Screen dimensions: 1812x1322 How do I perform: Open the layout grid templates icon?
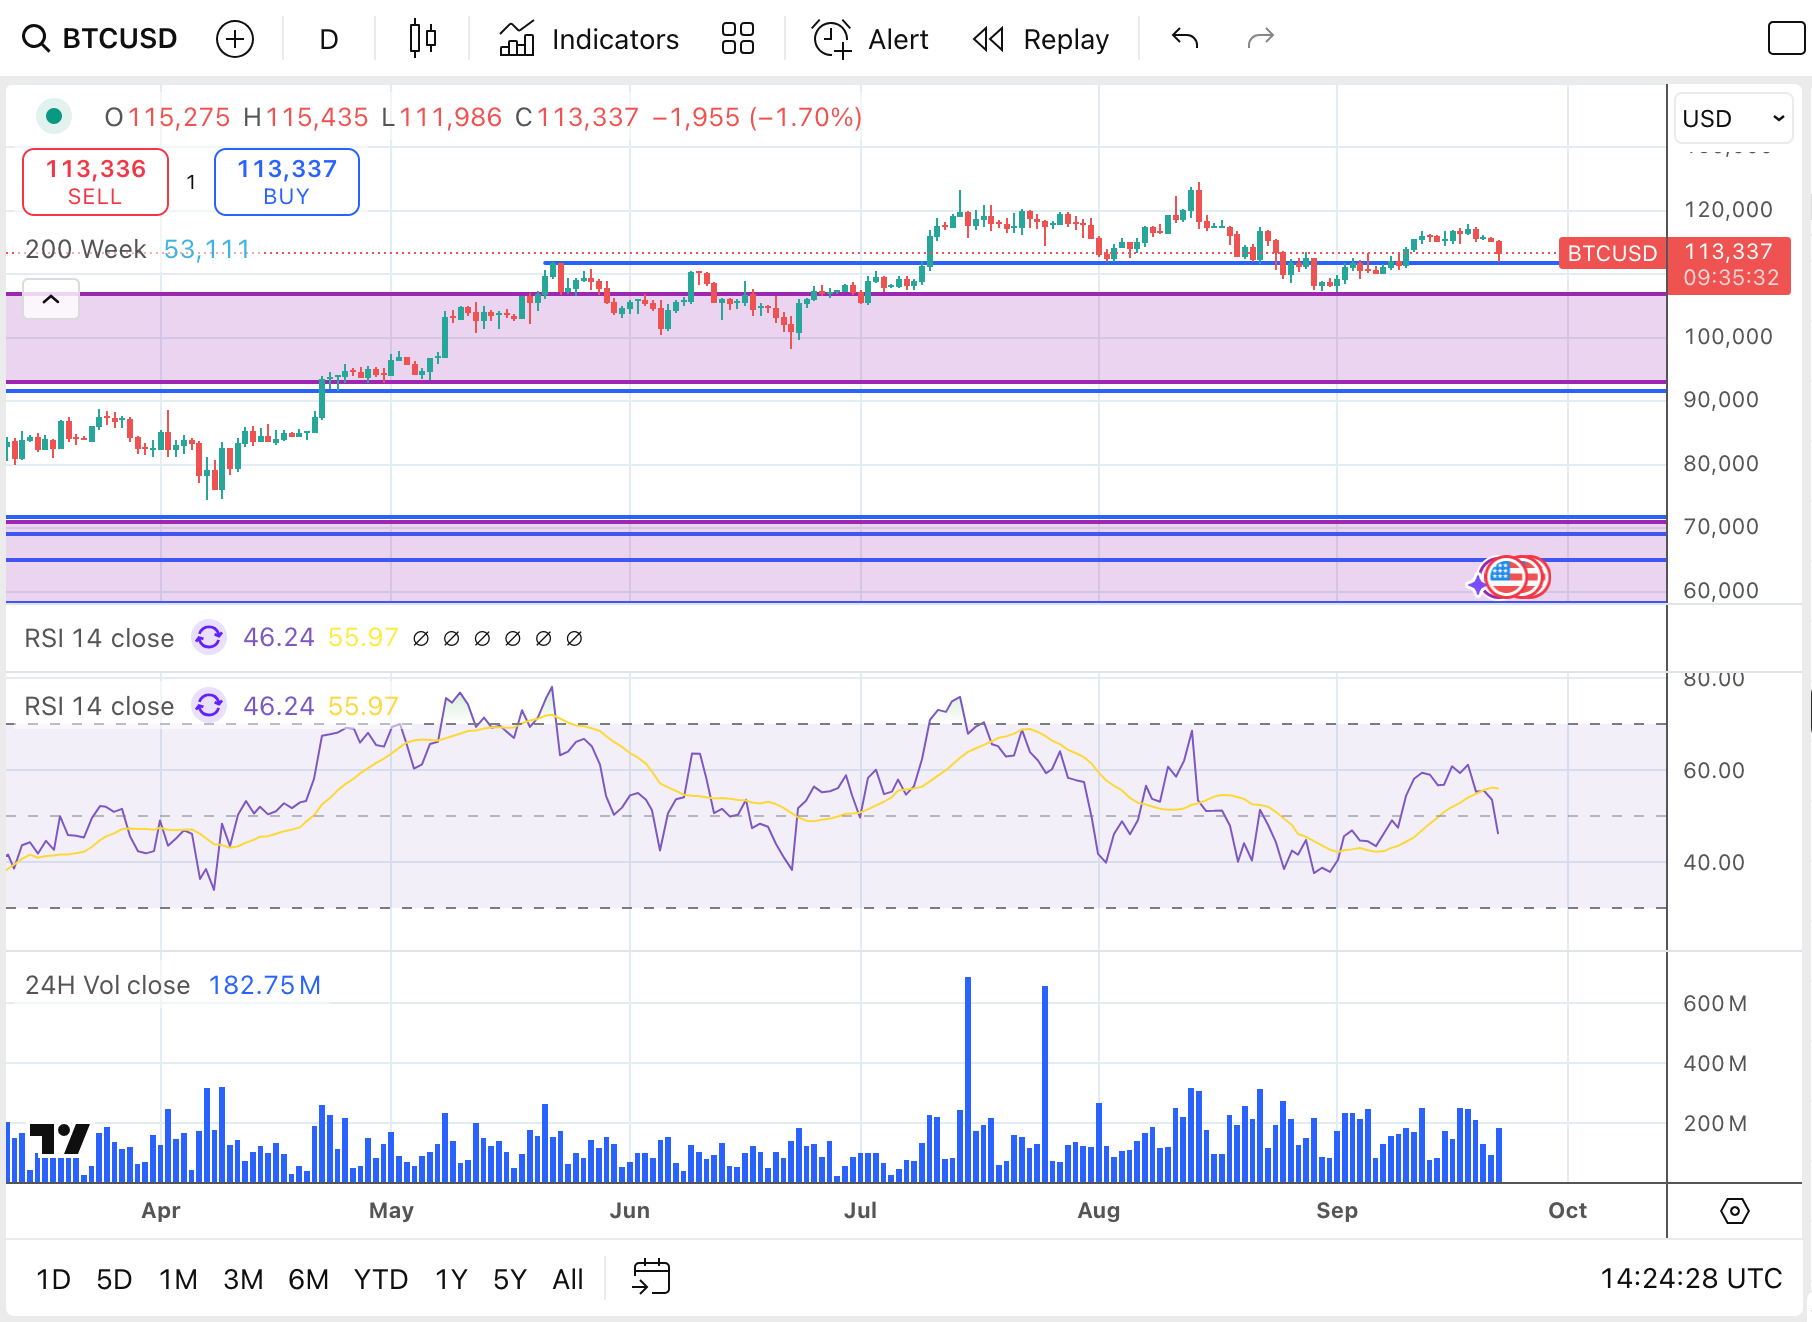pyautogui.click(x=738, y=39)
